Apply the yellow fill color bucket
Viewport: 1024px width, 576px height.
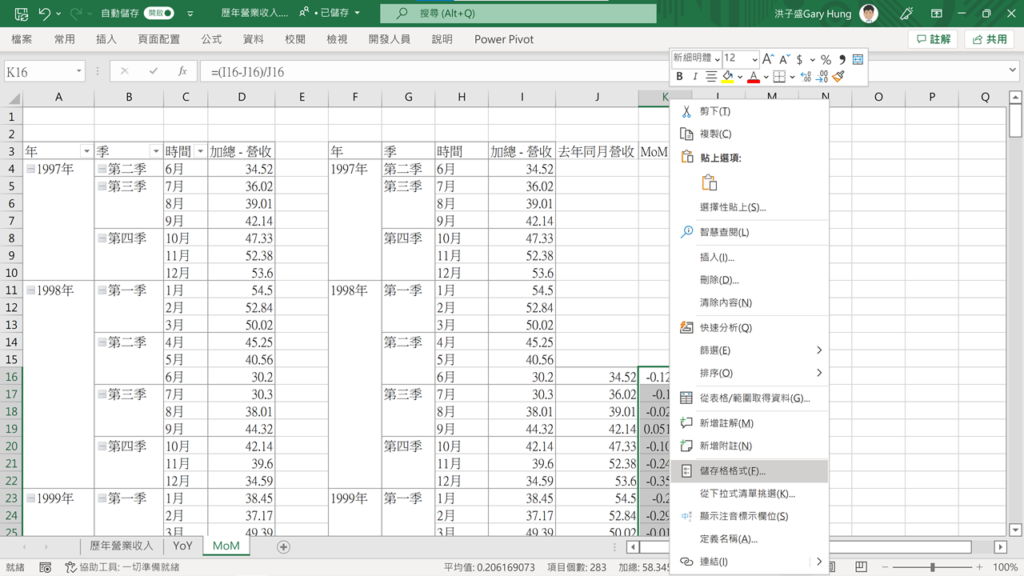[x=728, y=77]
